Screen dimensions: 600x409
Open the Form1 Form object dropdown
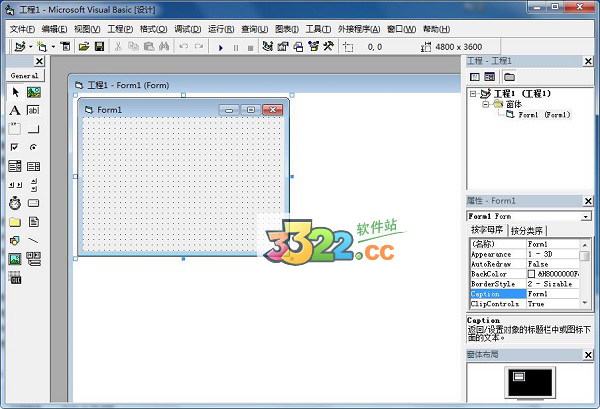pos(585,217)
